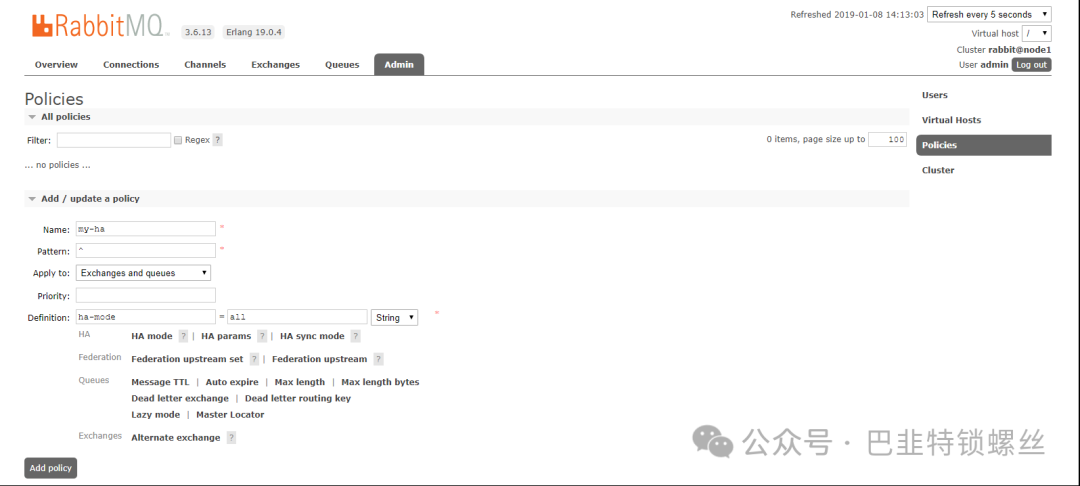Open help for Federation upstream set
Screen dimensions: 1080x486
tap(254, 359)
